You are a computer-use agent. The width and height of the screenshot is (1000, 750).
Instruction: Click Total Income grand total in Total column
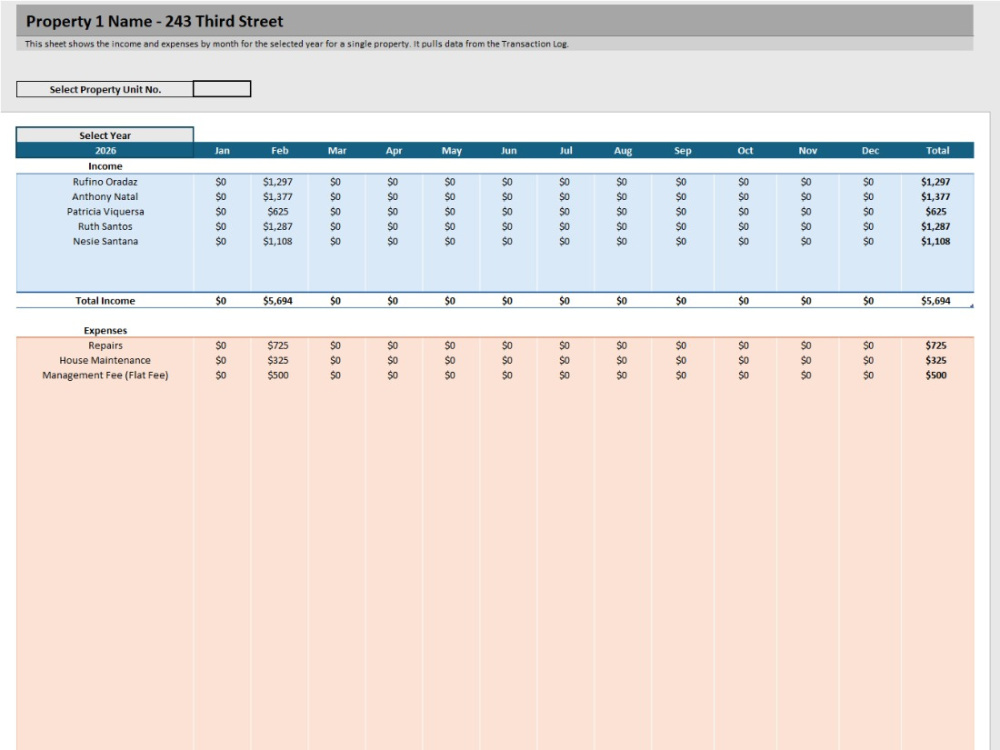tap(936, 300)
